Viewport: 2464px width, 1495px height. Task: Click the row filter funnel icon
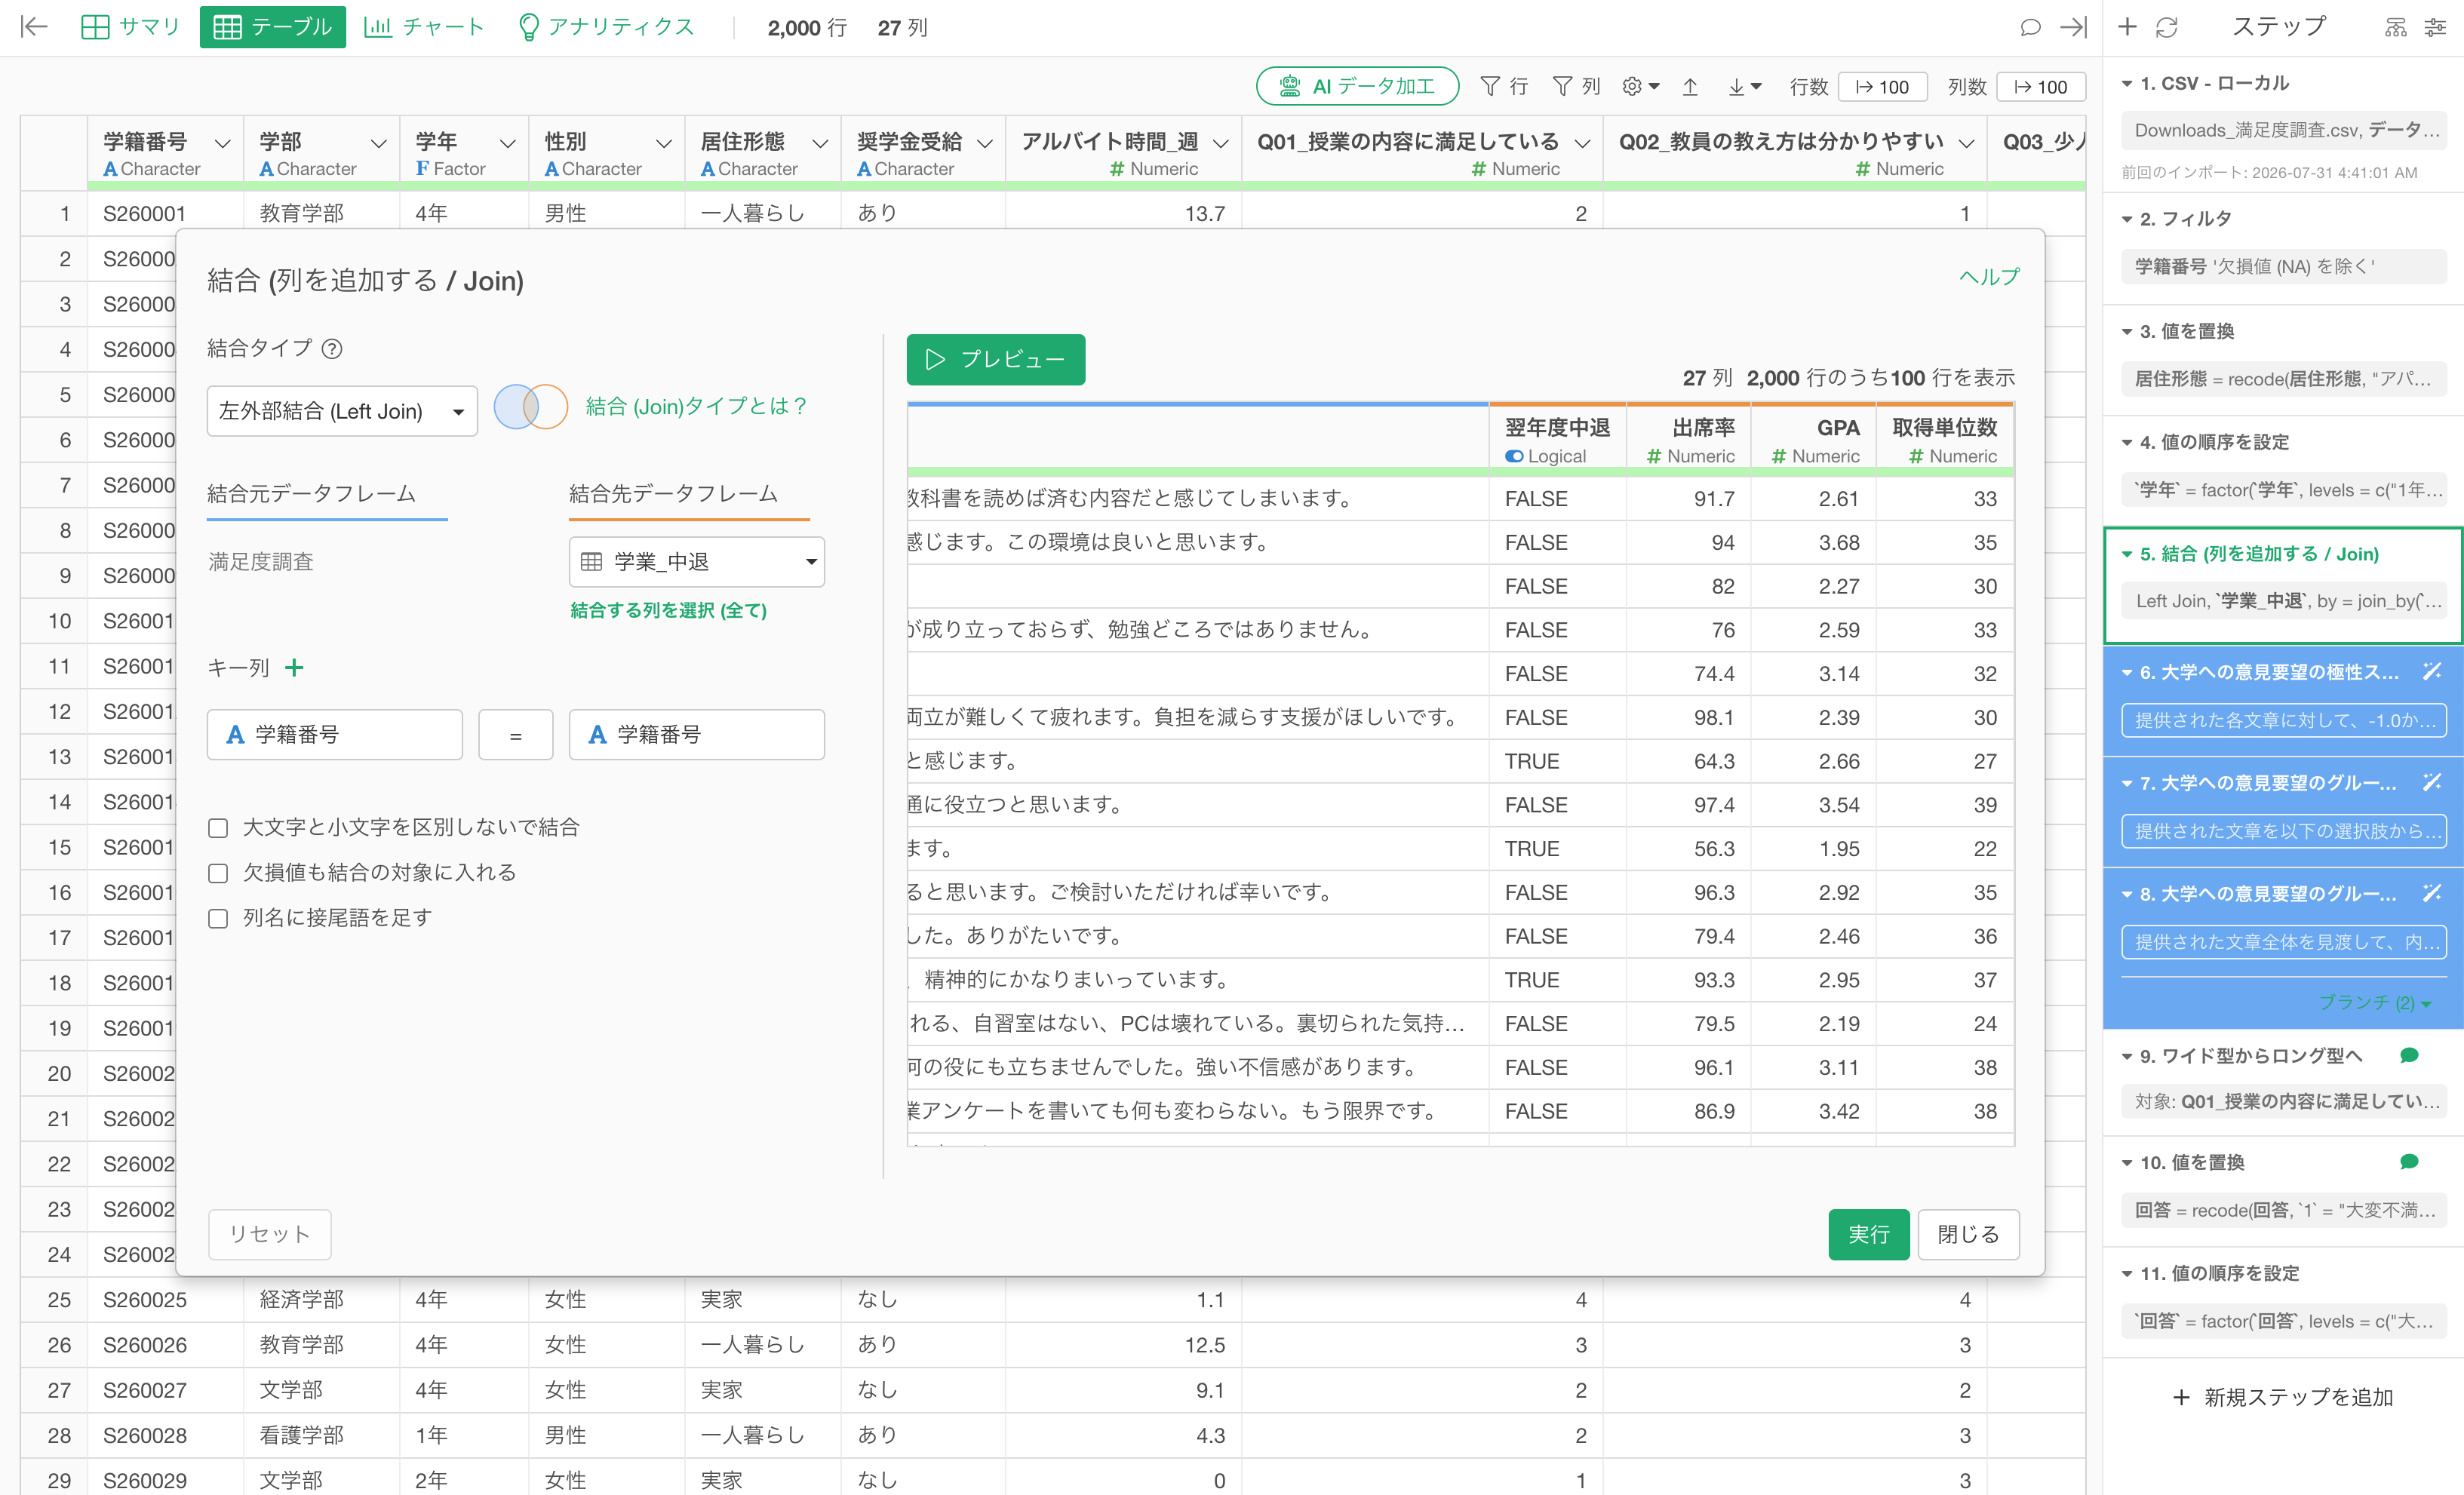1490,87
